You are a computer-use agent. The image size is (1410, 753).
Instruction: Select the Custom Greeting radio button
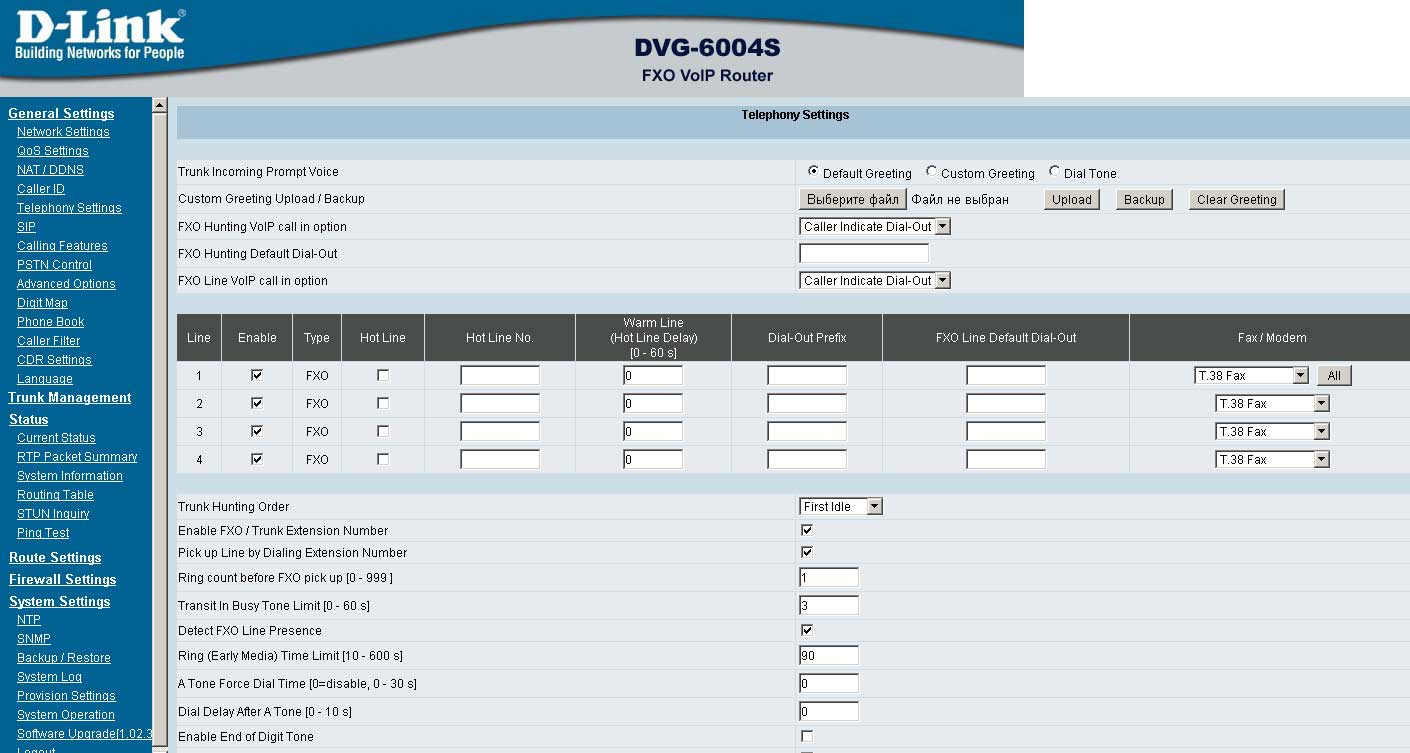pyautogui.click(x=932, y=172)
